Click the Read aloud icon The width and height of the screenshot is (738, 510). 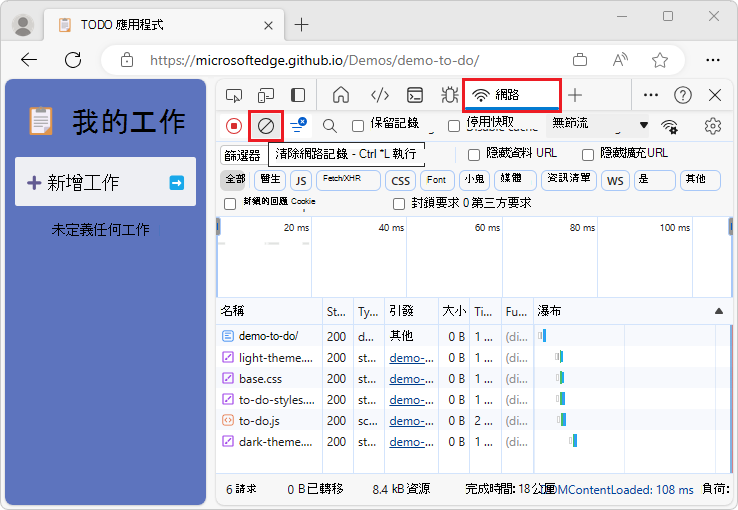[x=620, y=60]
